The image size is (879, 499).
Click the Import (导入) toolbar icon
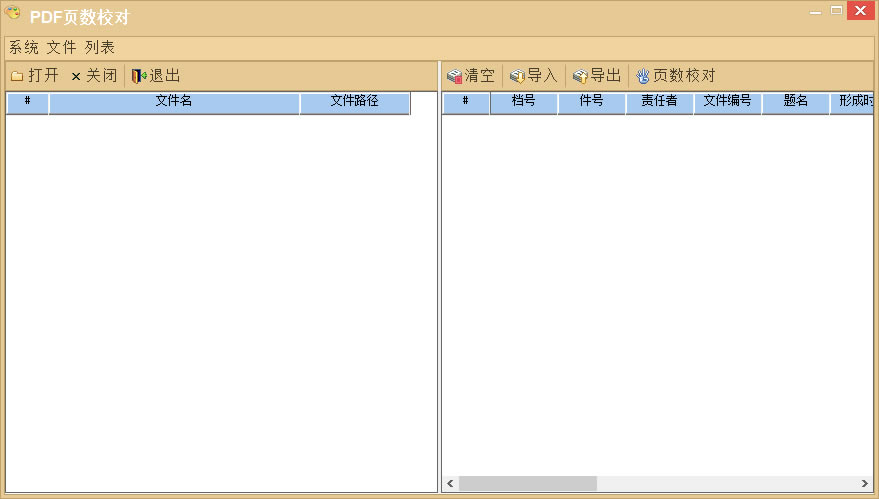click(x=517, y=76)
